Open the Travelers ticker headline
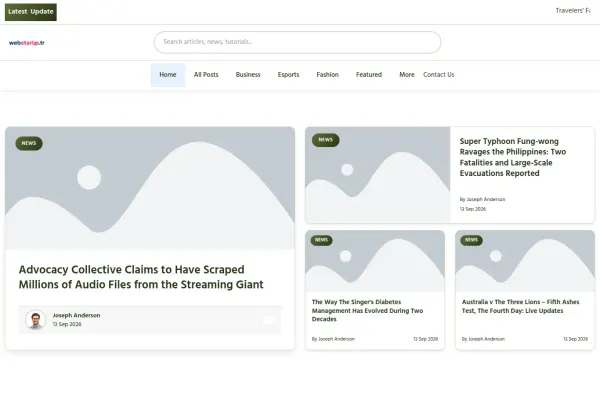600x395 pixels. coord(573,11)
